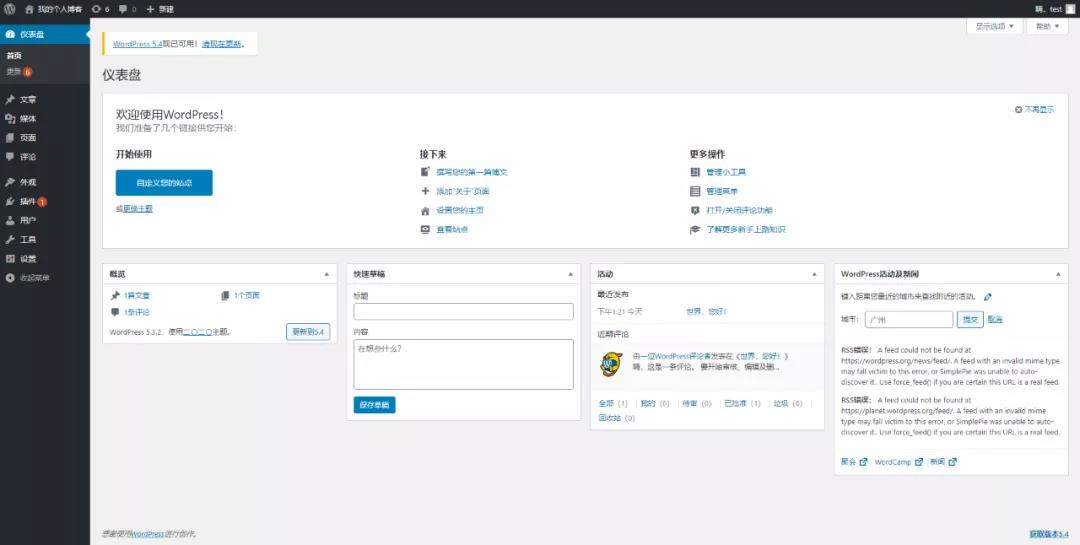Collapse the 快速草稿 widget arrow

[571, 274]
